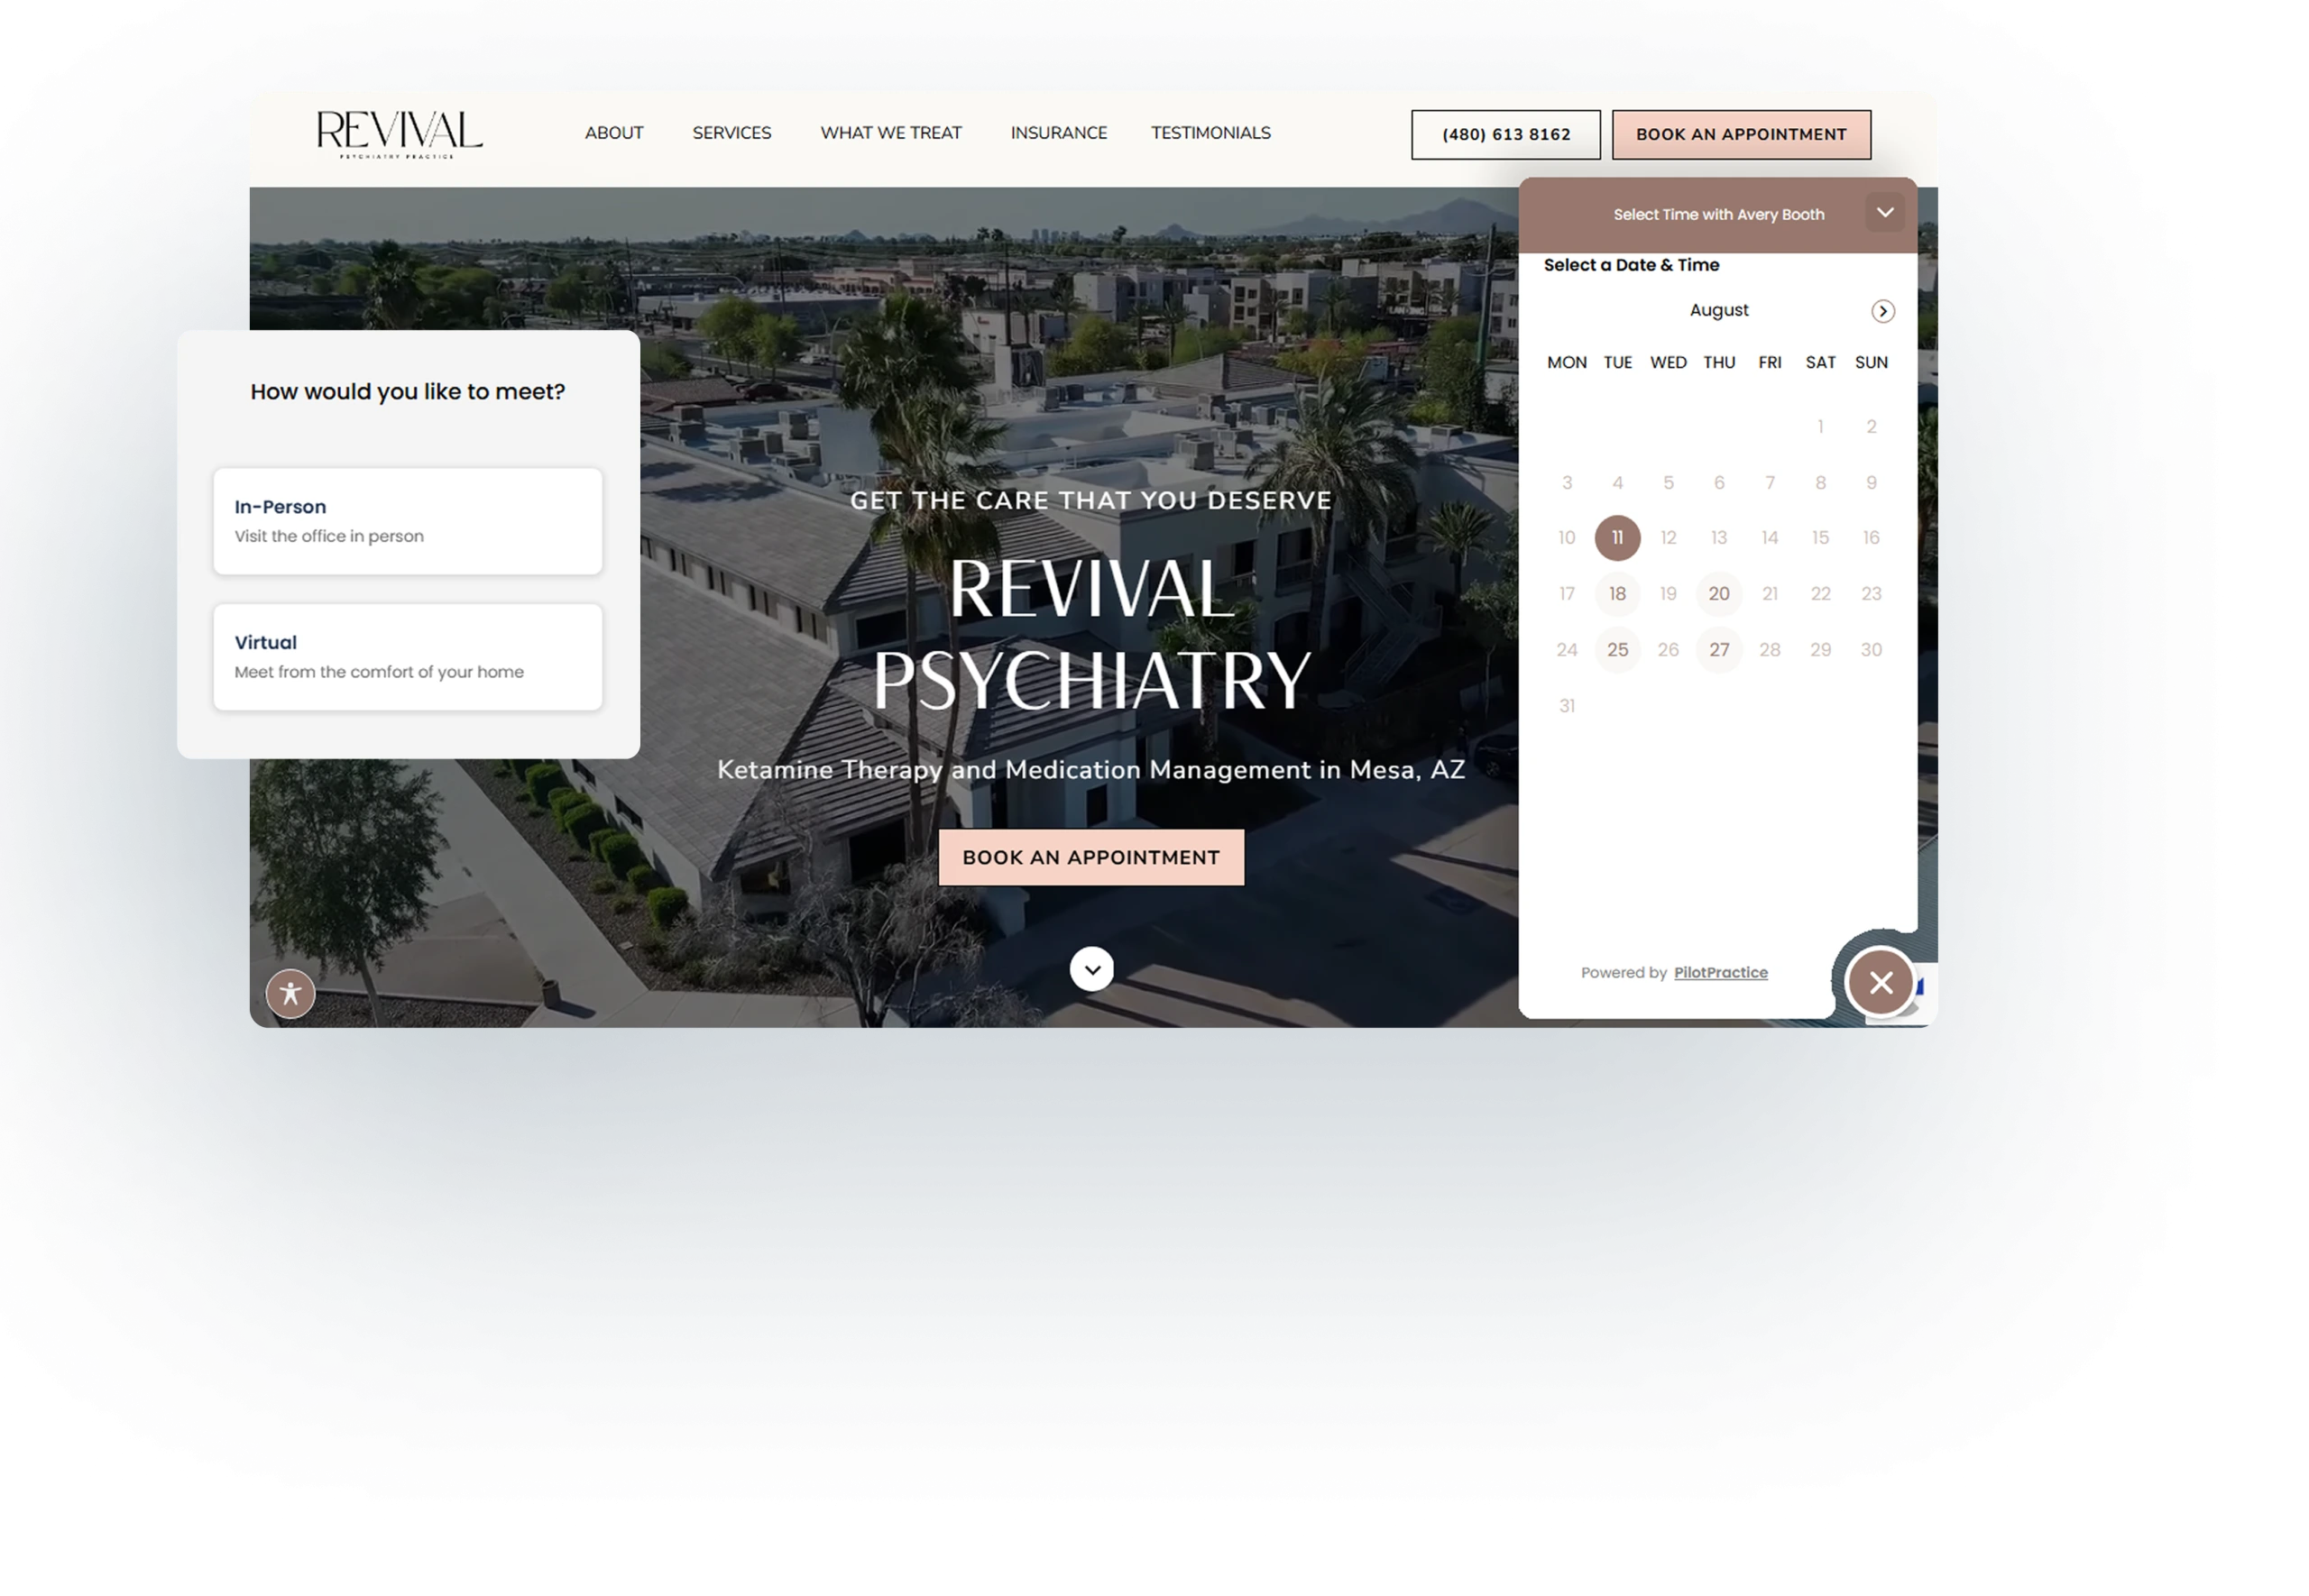The image size is (2309, 1596).
Task: Click the August month label
Action: coord(1718,310)
